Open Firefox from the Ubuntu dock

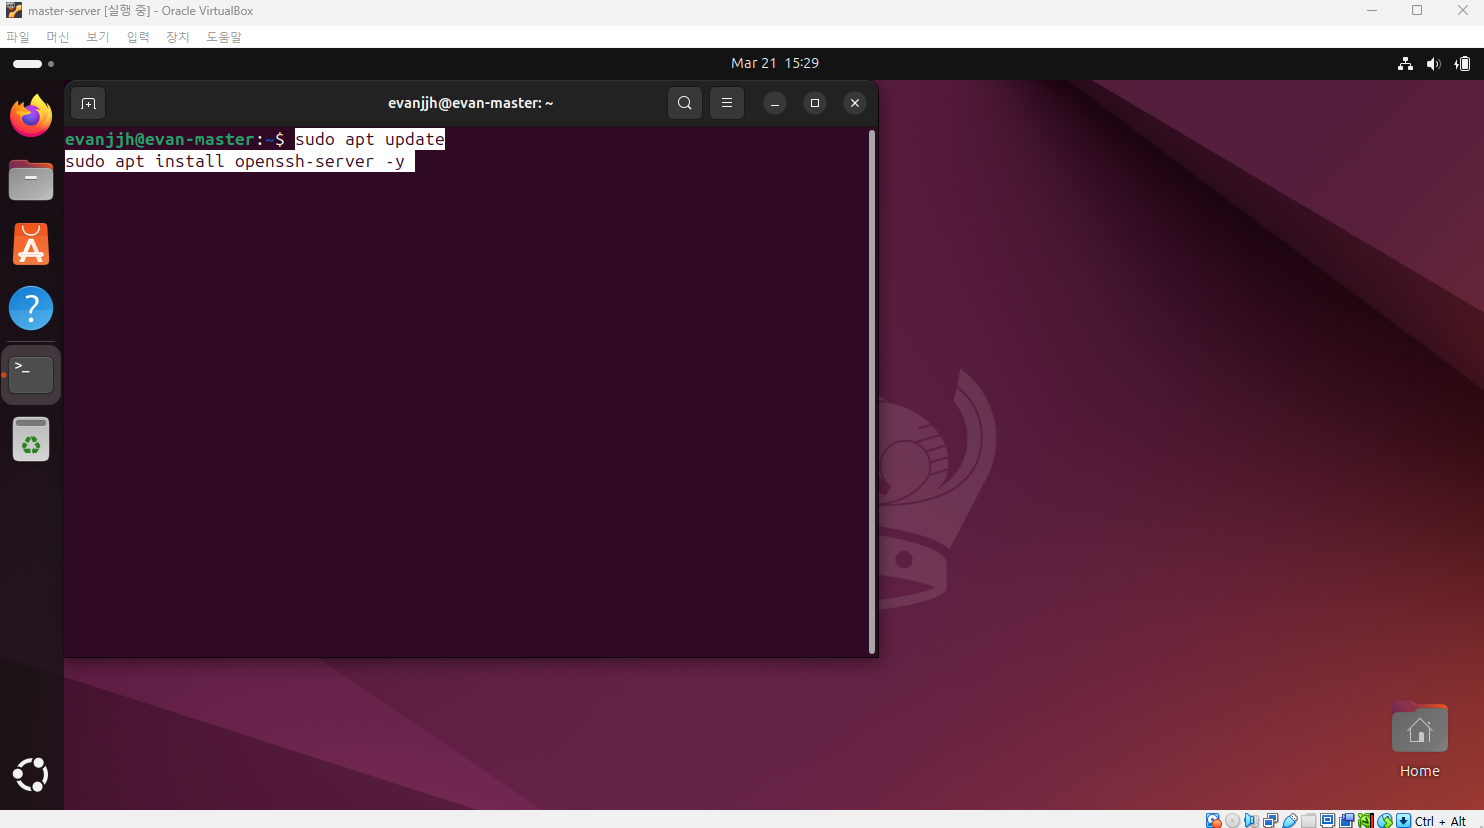pyautogui.click(x=31, y=116)
